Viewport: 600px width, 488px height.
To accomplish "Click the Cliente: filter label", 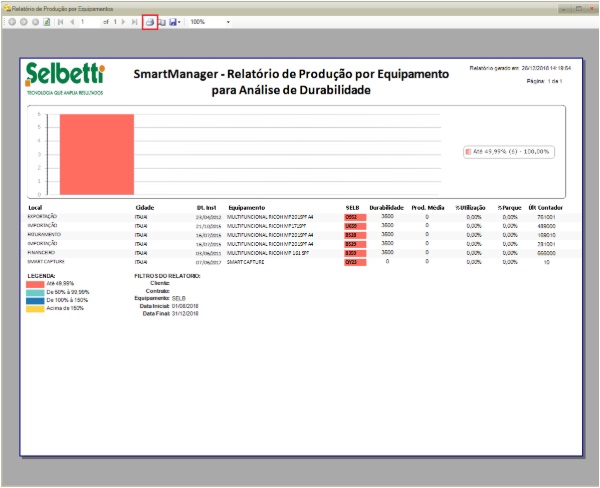I will 160,283.
